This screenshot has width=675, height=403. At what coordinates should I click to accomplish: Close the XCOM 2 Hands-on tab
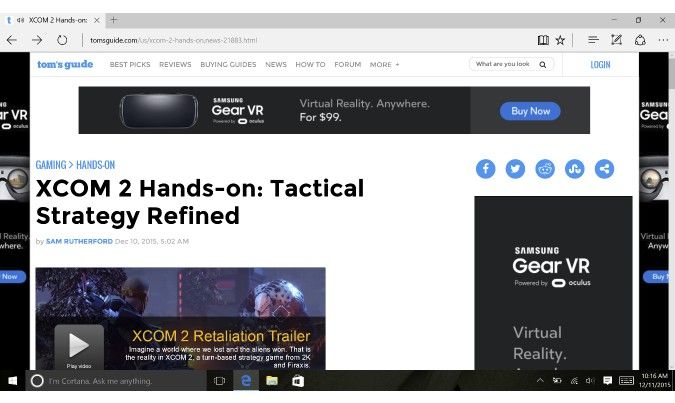[x=97, y=20]
